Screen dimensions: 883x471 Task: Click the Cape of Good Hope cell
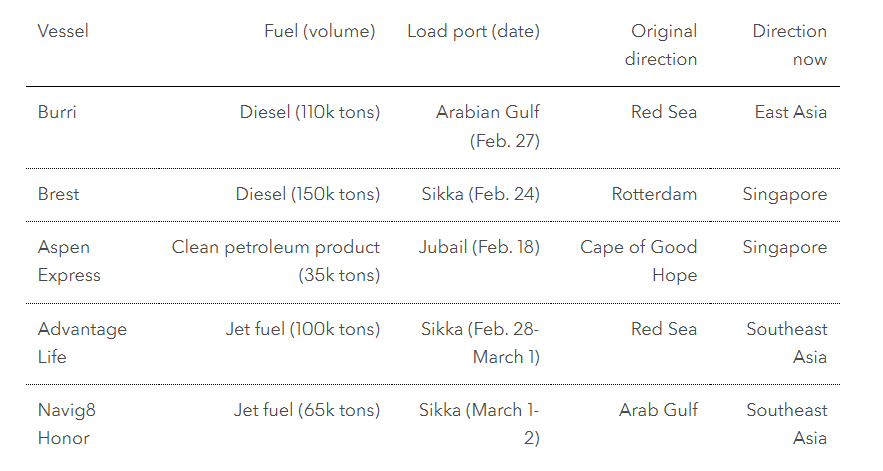pyautogui.click(x=638, y=261)
